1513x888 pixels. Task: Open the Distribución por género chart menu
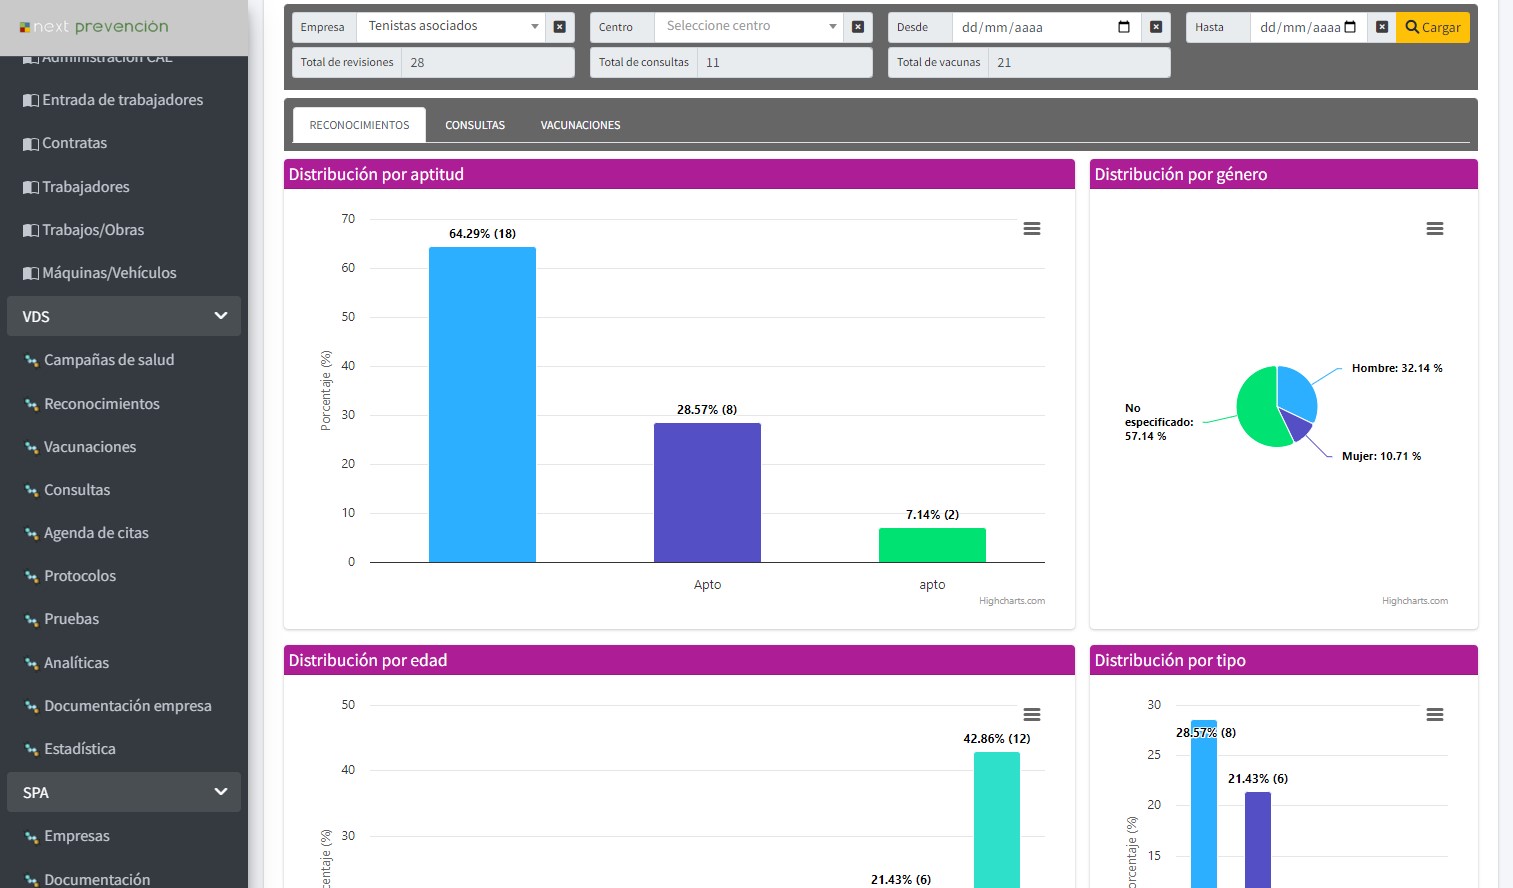1435,229
